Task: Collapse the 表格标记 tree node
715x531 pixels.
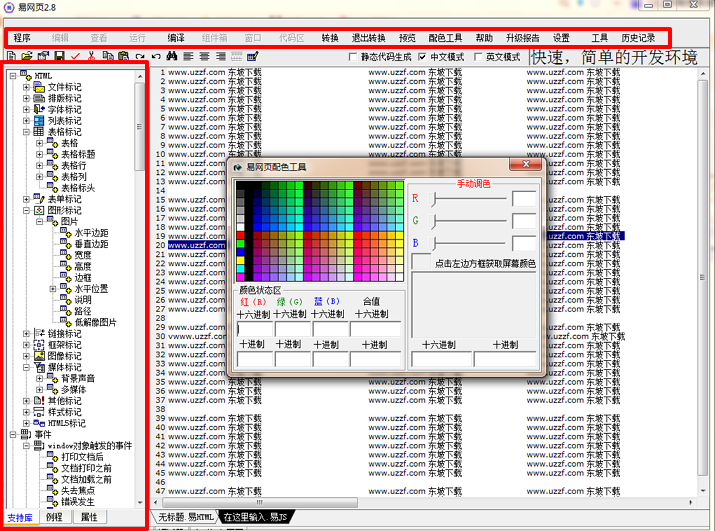Action: [x=27, y=132]
